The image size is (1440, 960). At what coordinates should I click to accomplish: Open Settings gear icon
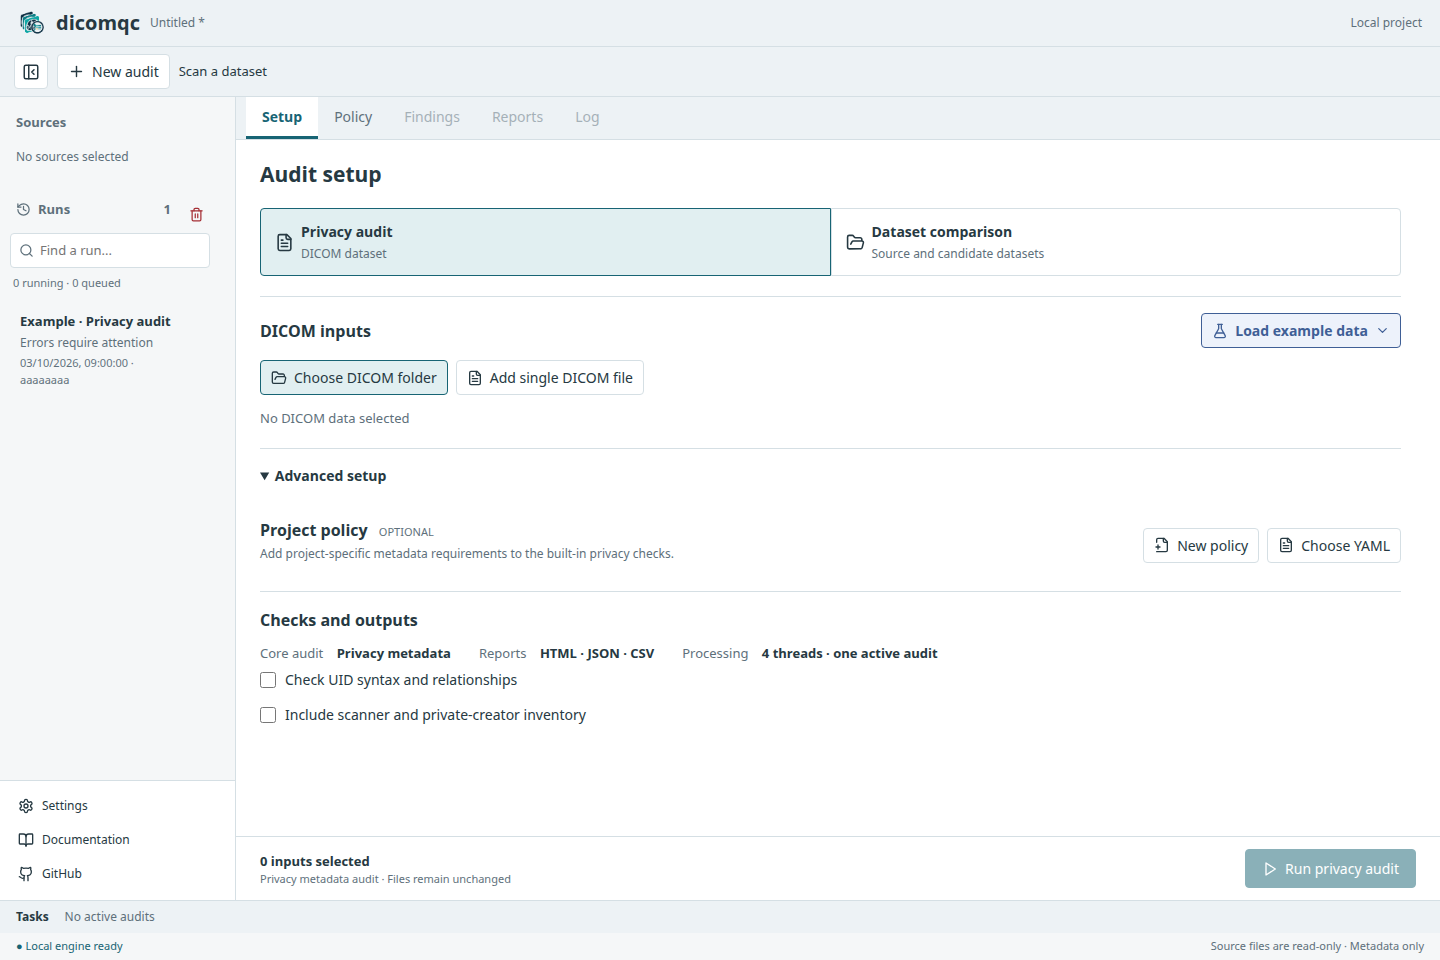(26, 806)
